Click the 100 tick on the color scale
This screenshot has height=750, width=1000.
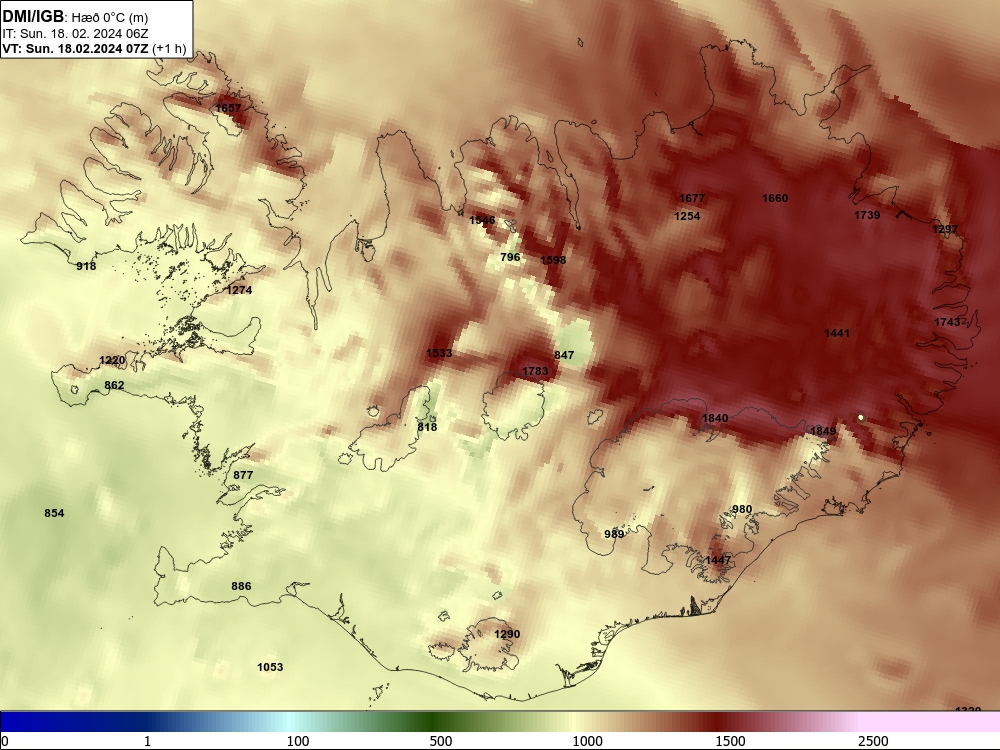pyautogui.click(x=298, y=741)
